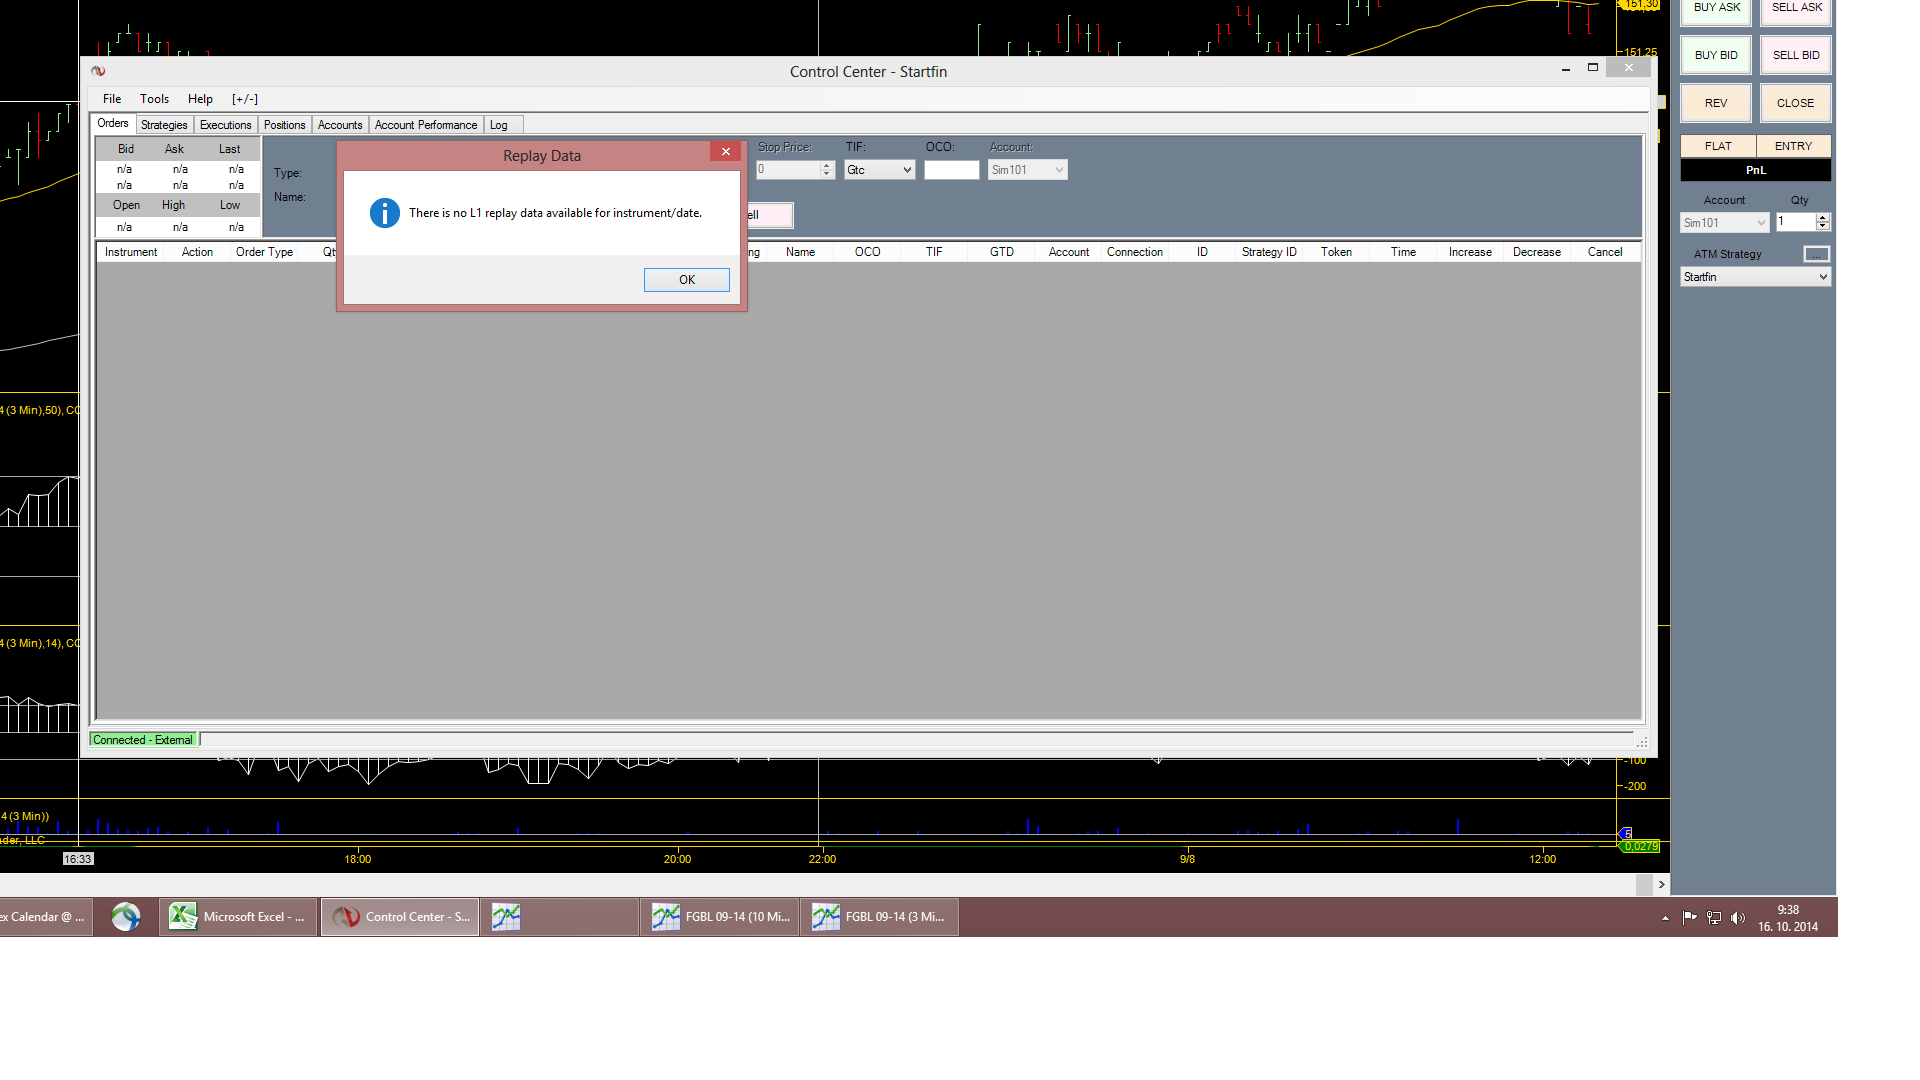
Task: Click the OCO input field
Action: tap(951, 170)
